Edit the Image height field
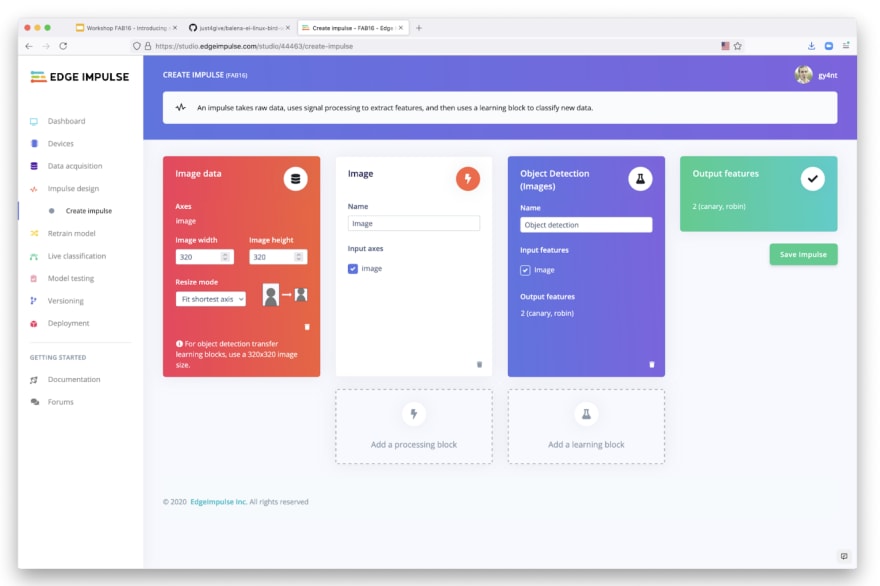The width and height of the screenshot is (880, 586). [x=278, y=257]
